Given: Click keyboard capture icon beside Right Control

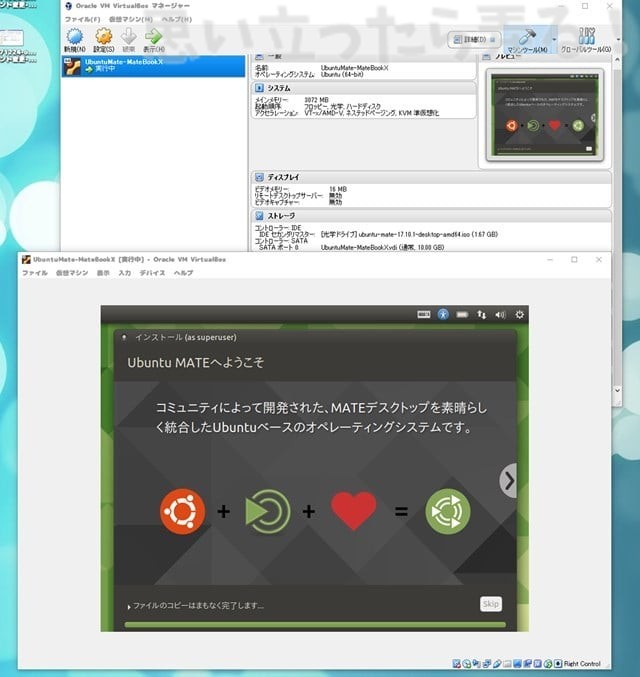Looking at the screenshot, I should pyautogui.click(x=558, y=664).
